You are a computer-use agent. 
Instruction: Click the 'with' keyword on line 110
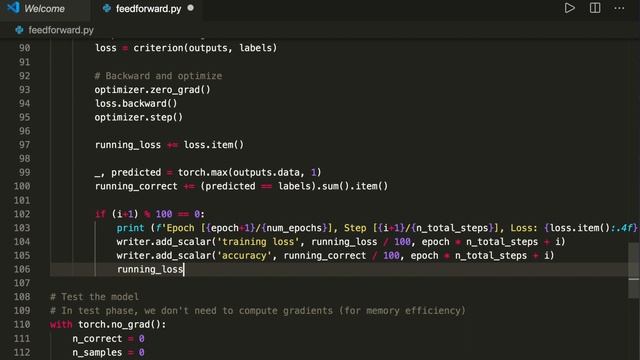(x=61, y=324)
